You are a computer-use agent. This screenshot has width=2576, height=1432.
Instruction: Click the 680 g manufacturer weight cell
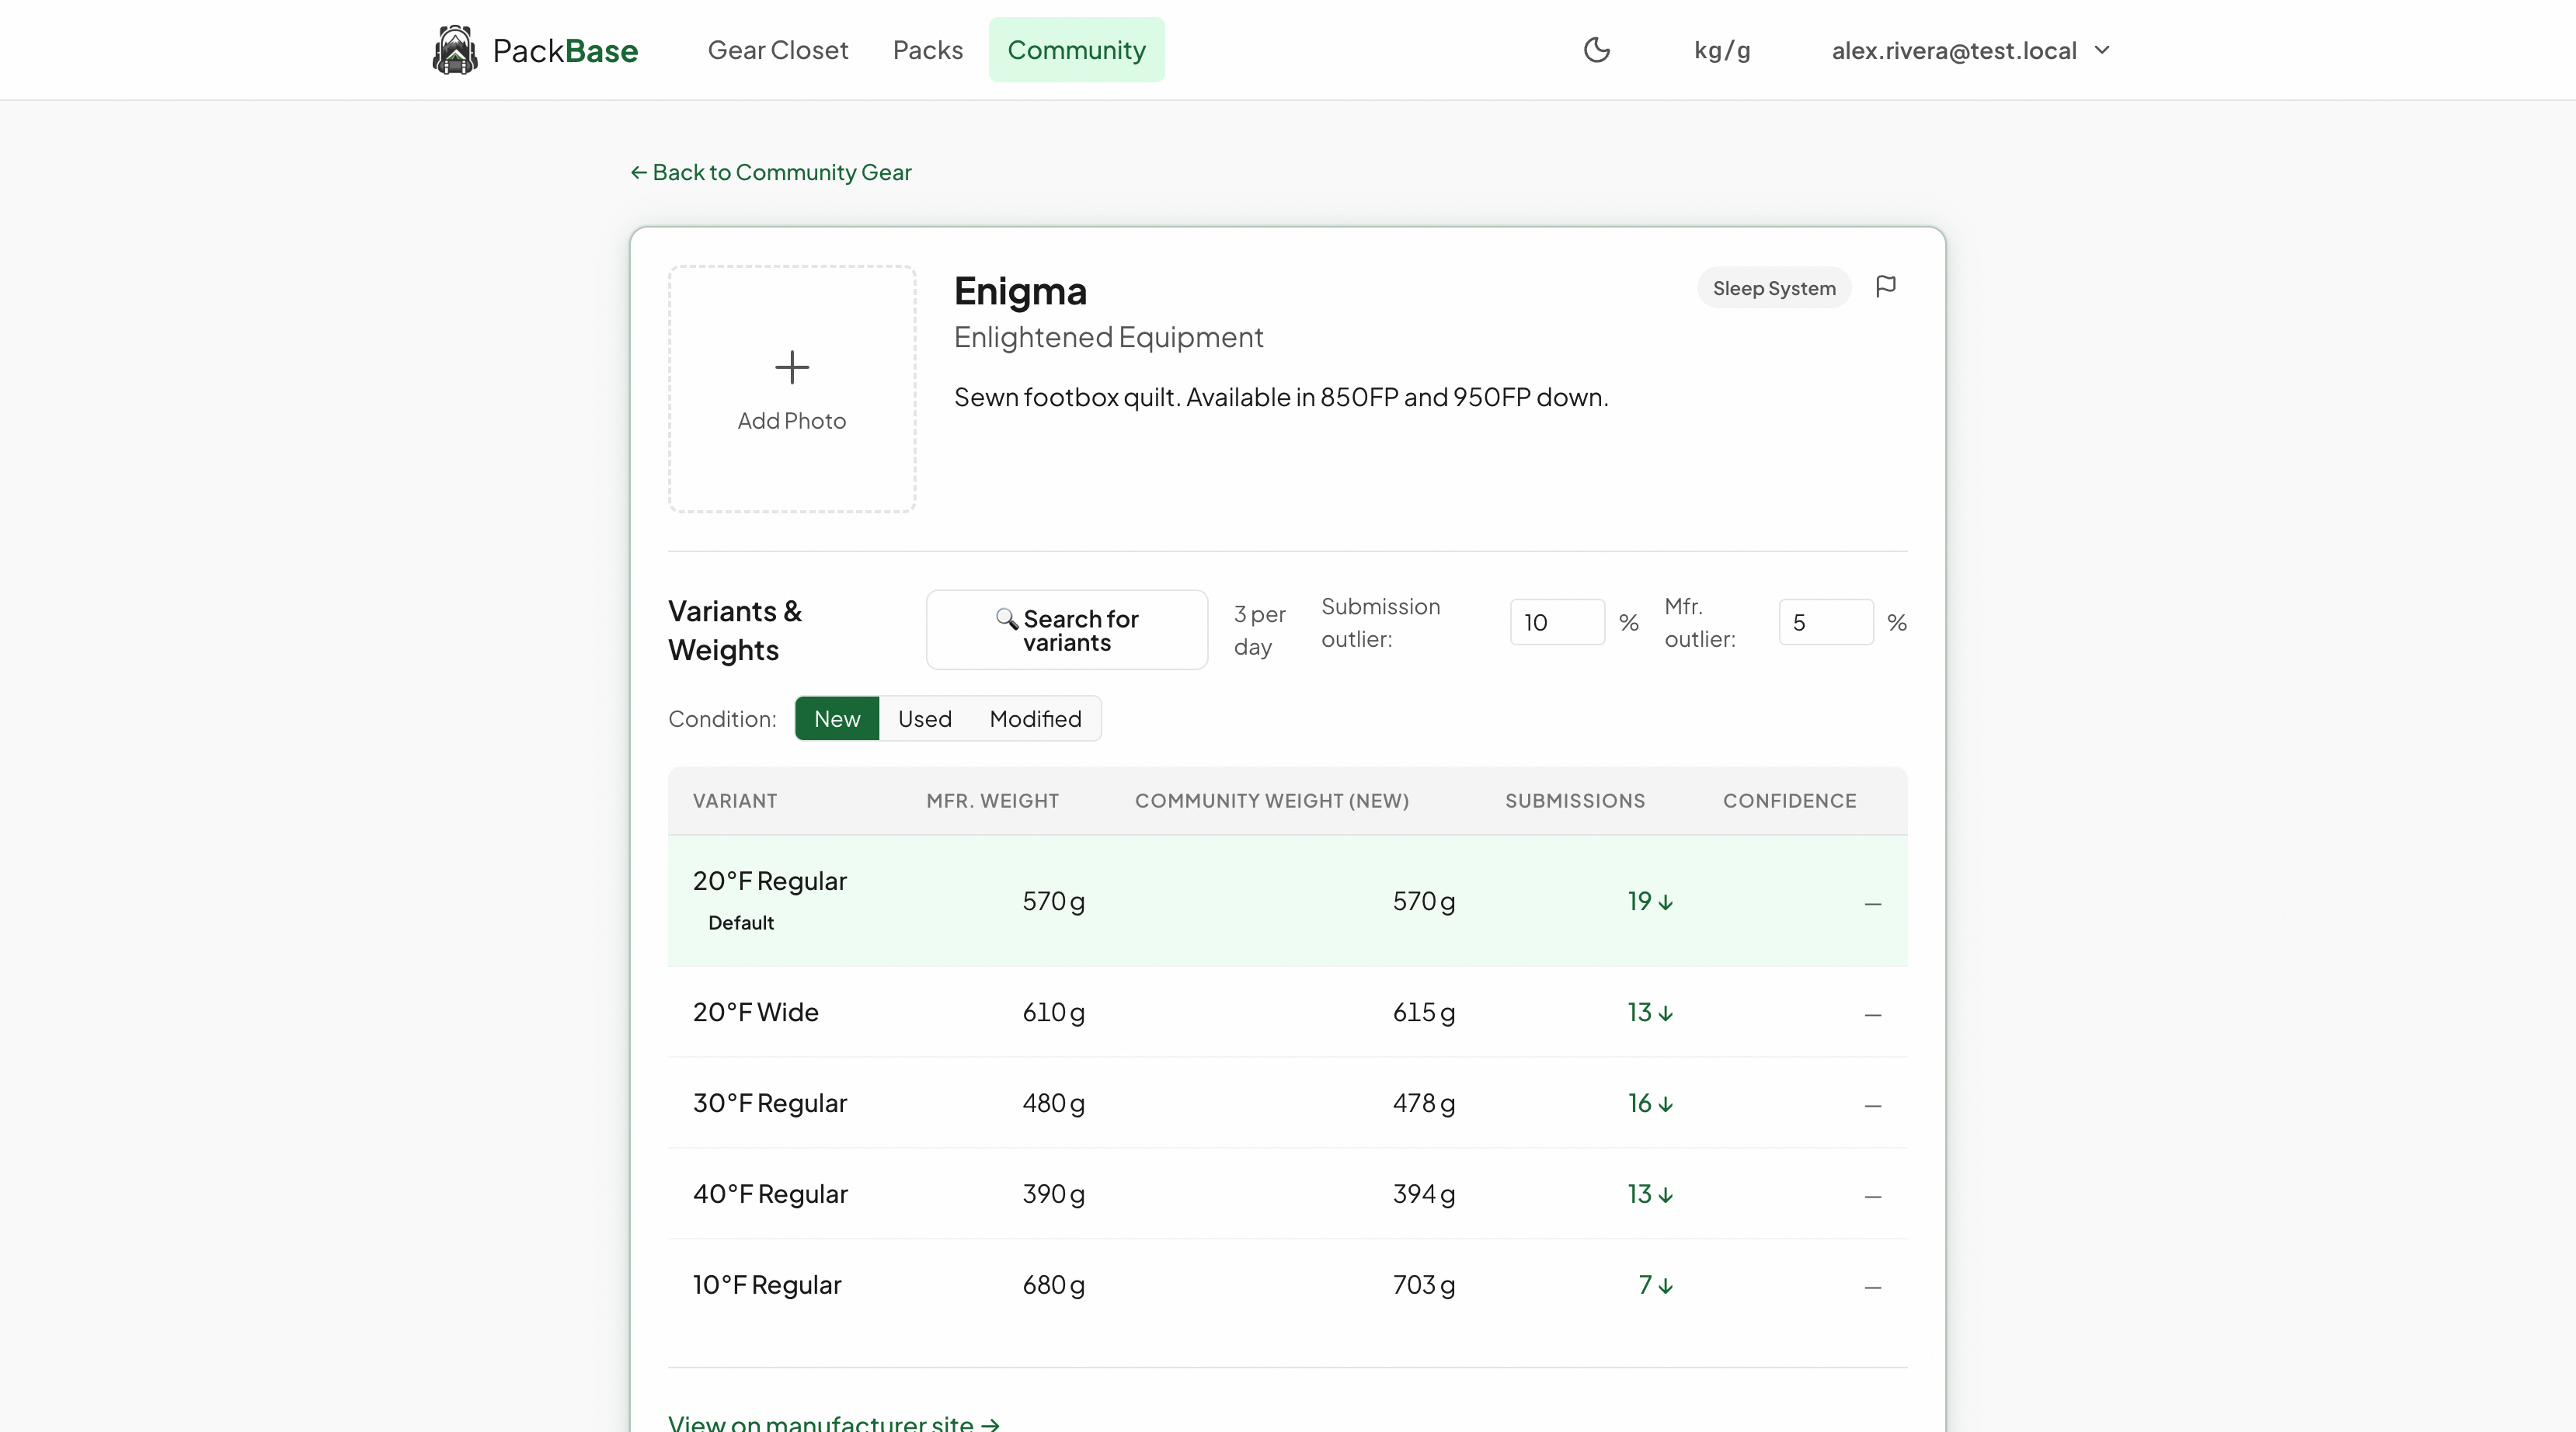(1053, 1285)
